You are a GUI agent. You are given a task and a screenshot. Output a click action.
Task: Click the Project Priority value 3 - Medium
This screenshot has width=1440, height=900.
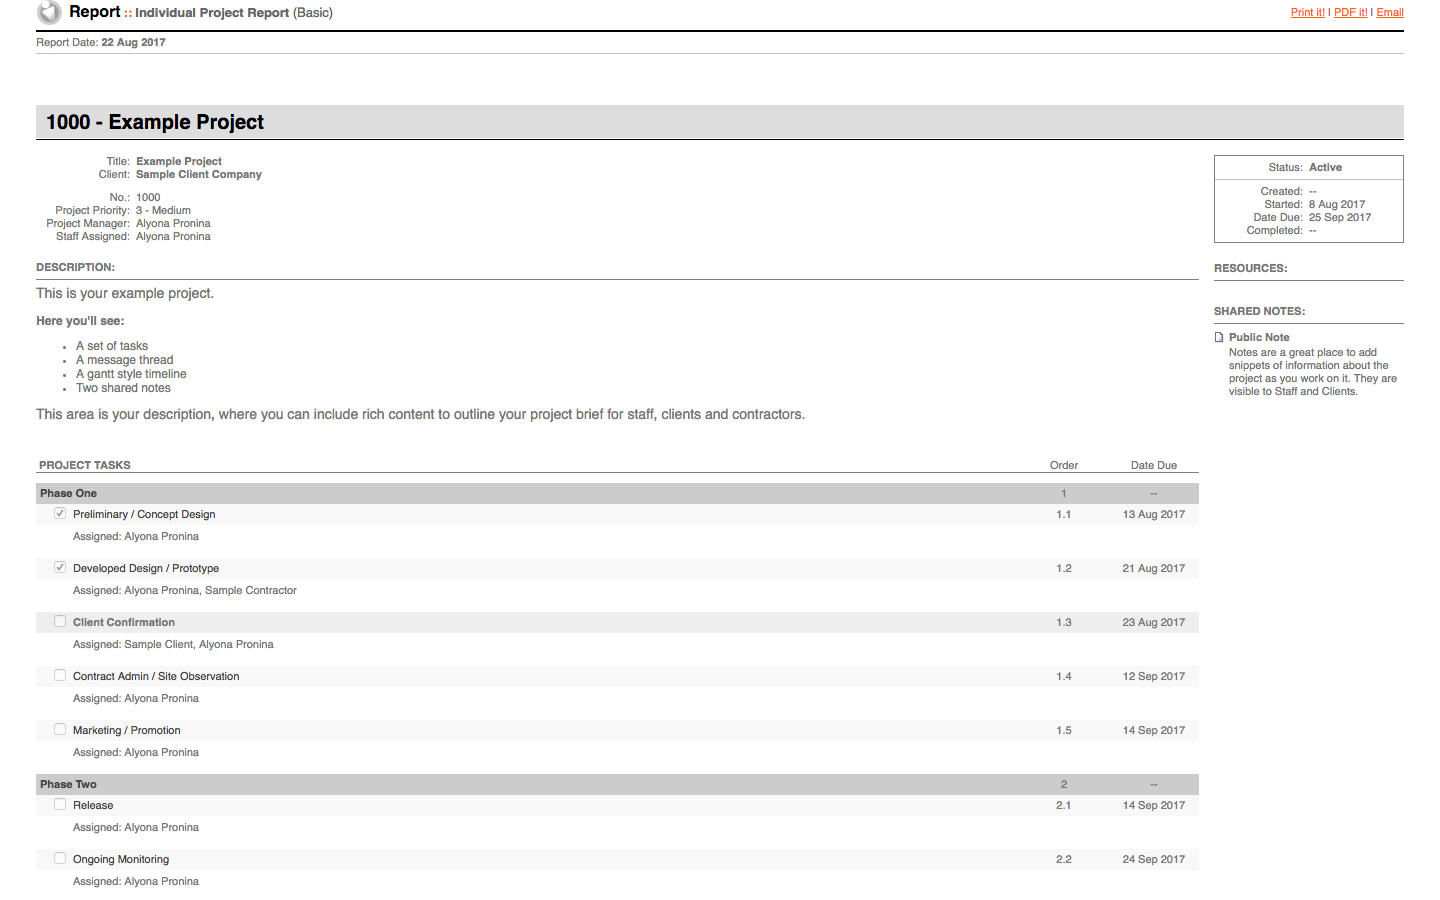click(x=163, y=210)
